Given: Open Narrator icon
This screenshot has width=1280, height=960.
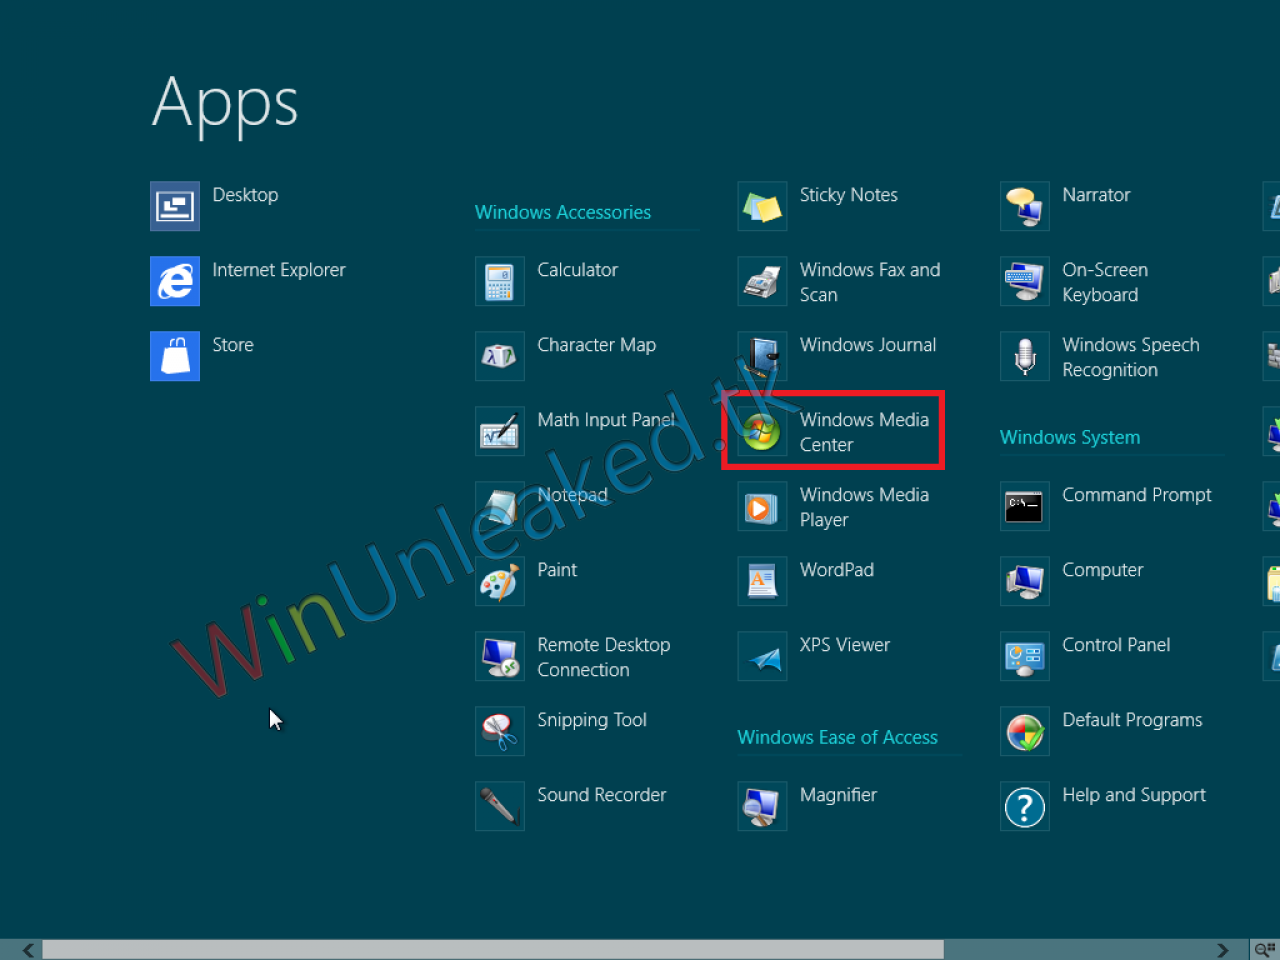Looking at the screenshot, I should click(1025, 206).
